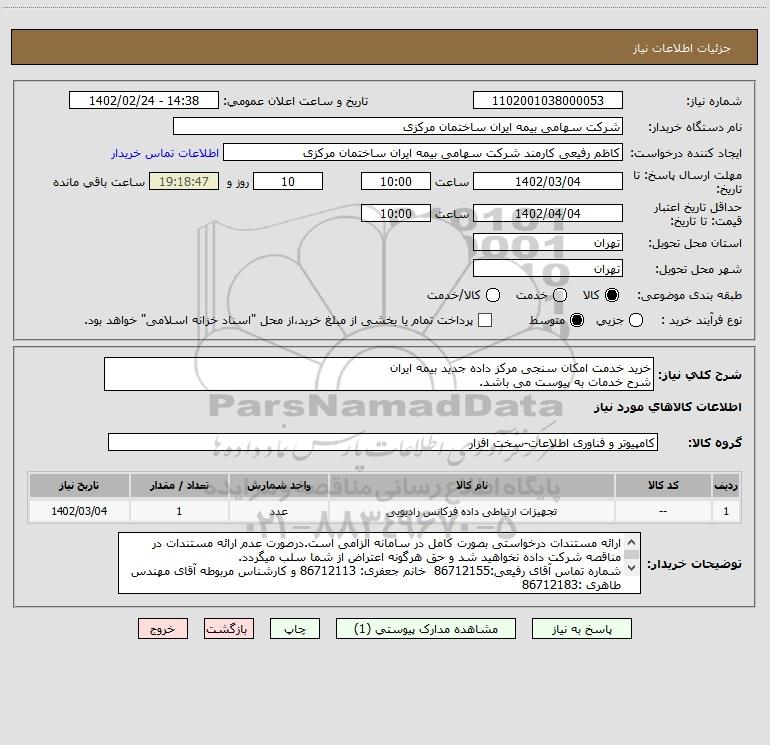Click the نام کالا column header

click(471, 485)
